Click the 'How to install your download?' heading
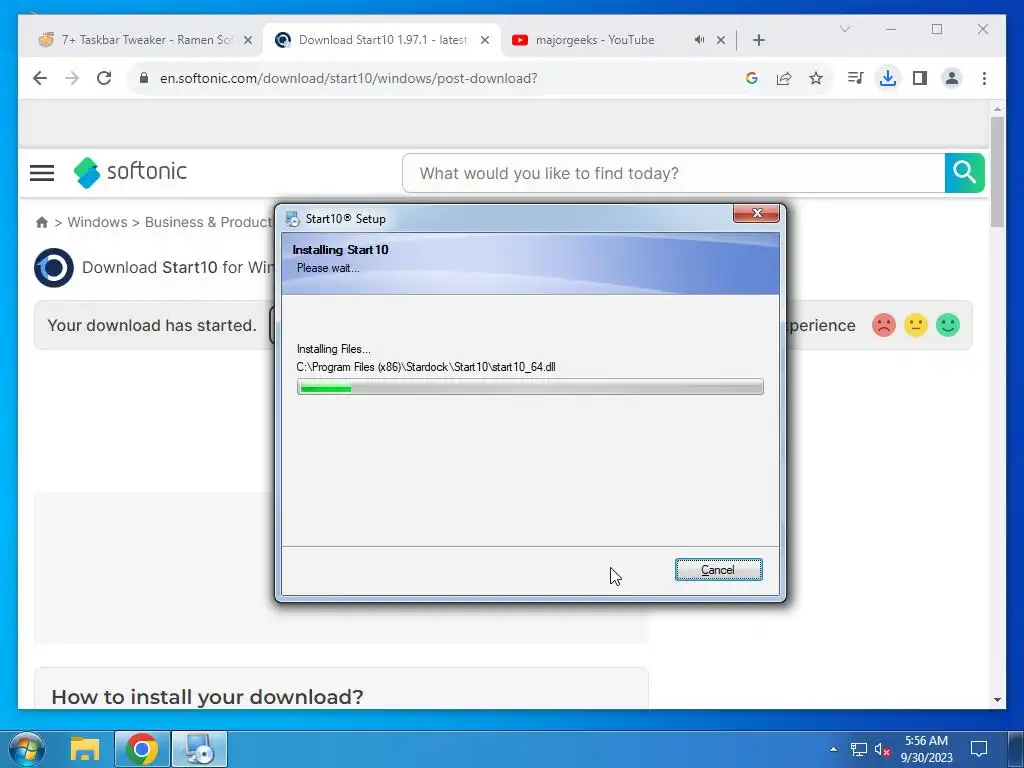The width and height of the screenshot is (1024, 768). point(207,697)
